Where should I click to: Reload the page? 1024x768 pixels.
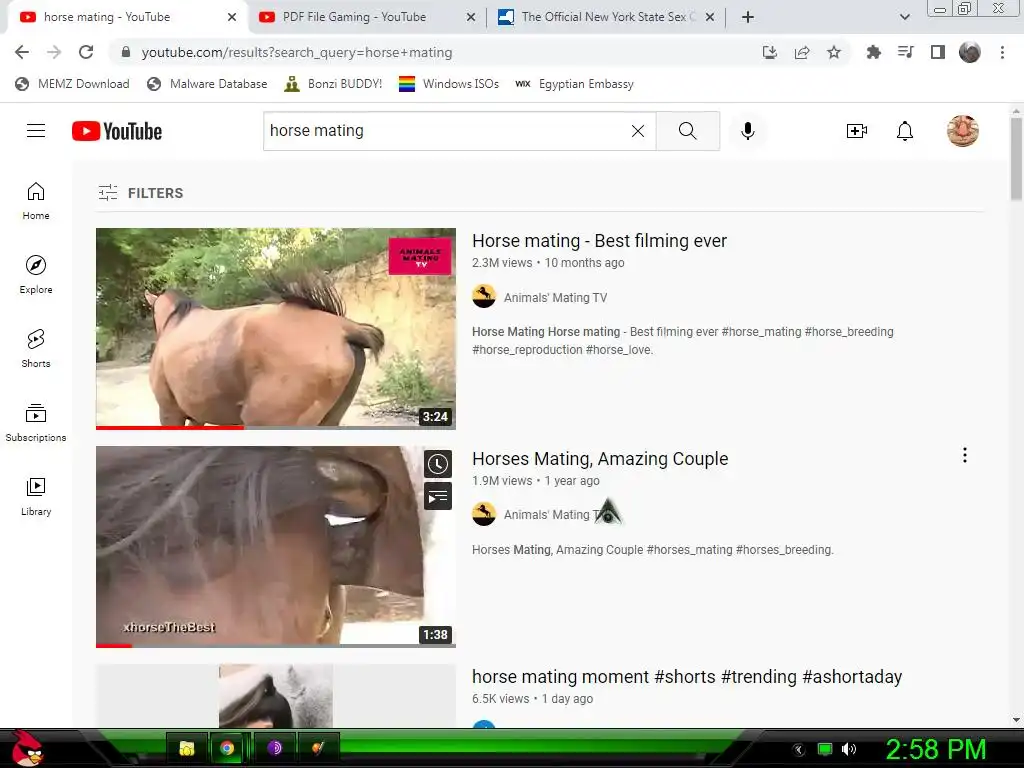[x=86, y=52]
